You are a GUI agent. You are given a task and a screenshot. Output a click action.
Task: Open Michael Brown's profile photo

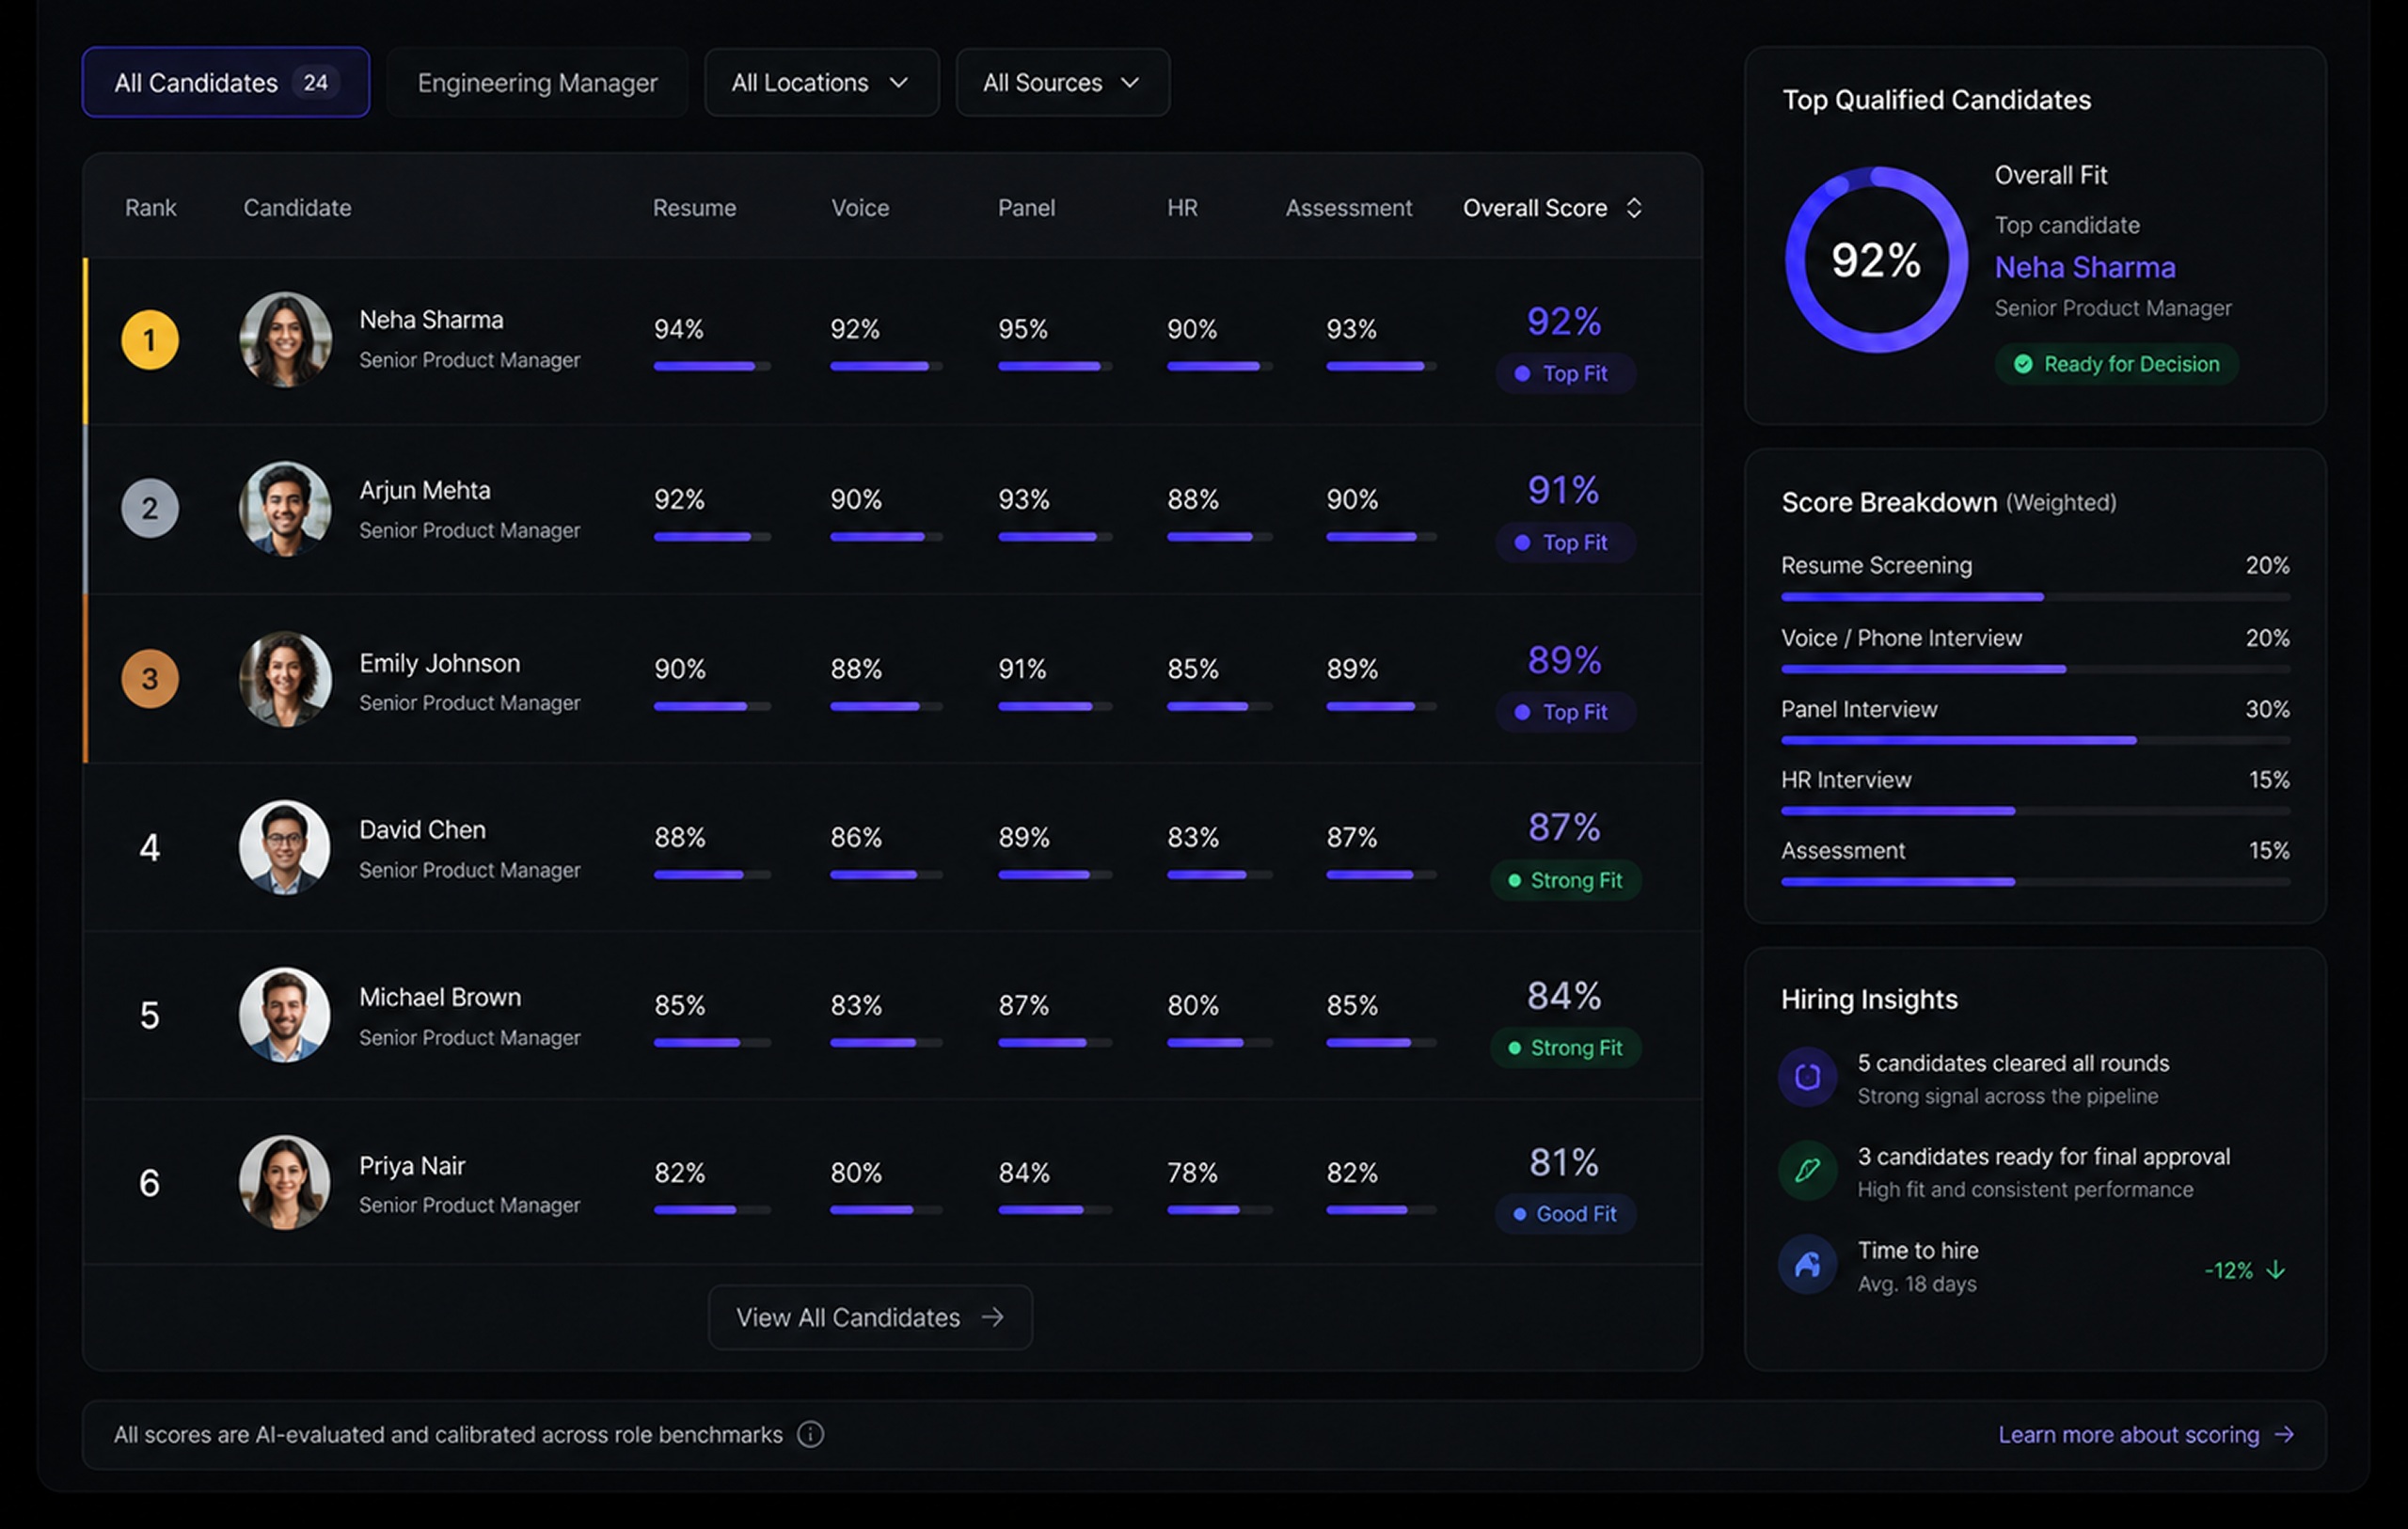click(x=285, y=1015)
